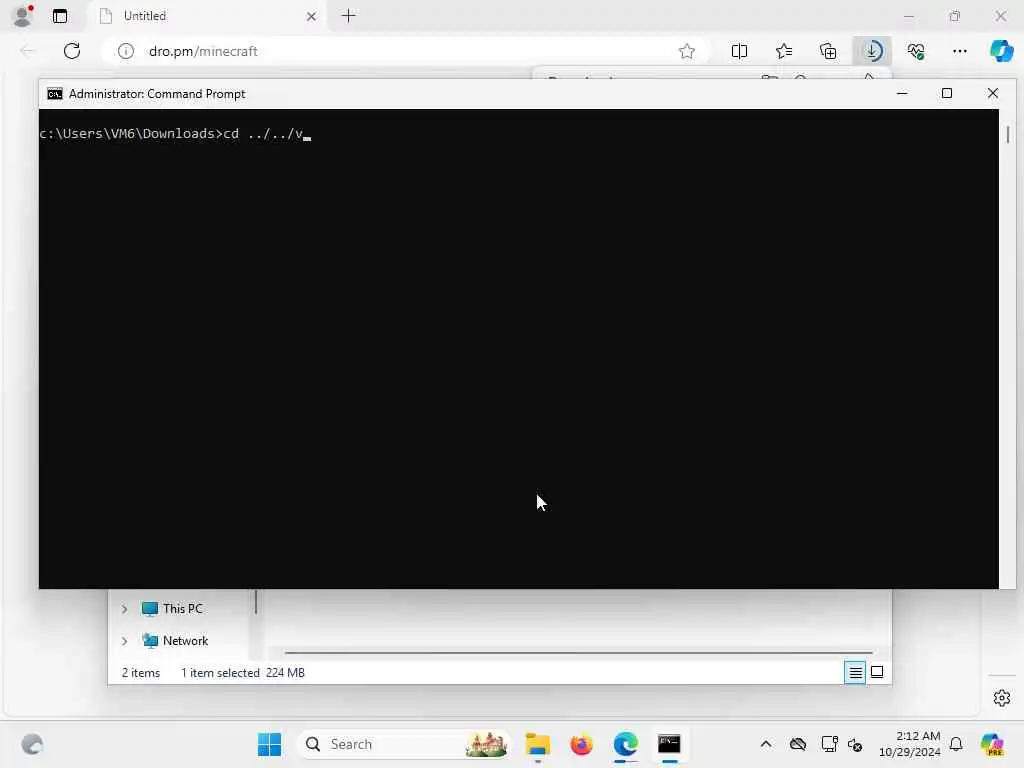Open File Explorer from taskbar
The width and height of the screenshot is (1024, 768).
pyautogui.click(x=537, y=744)
